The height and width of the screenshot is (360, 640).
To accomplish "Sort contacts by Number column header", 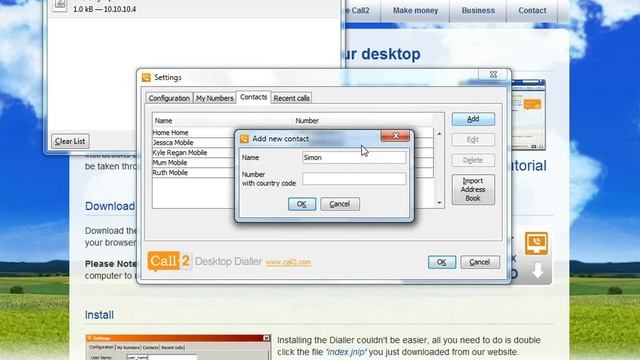I will [363, 120].
